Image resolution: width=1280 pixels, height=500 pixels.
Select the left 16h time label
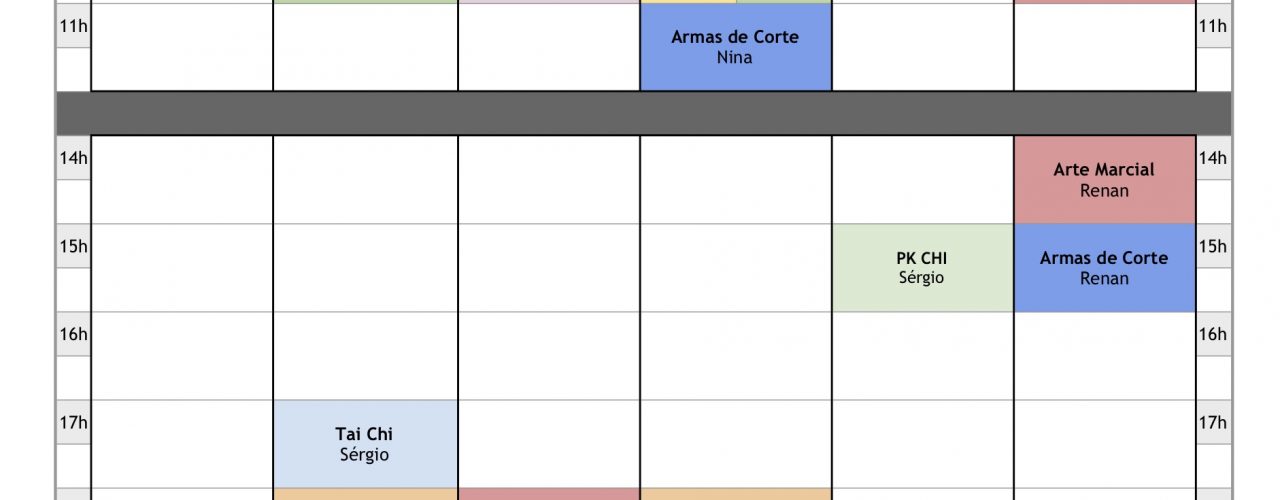point(73,334)
